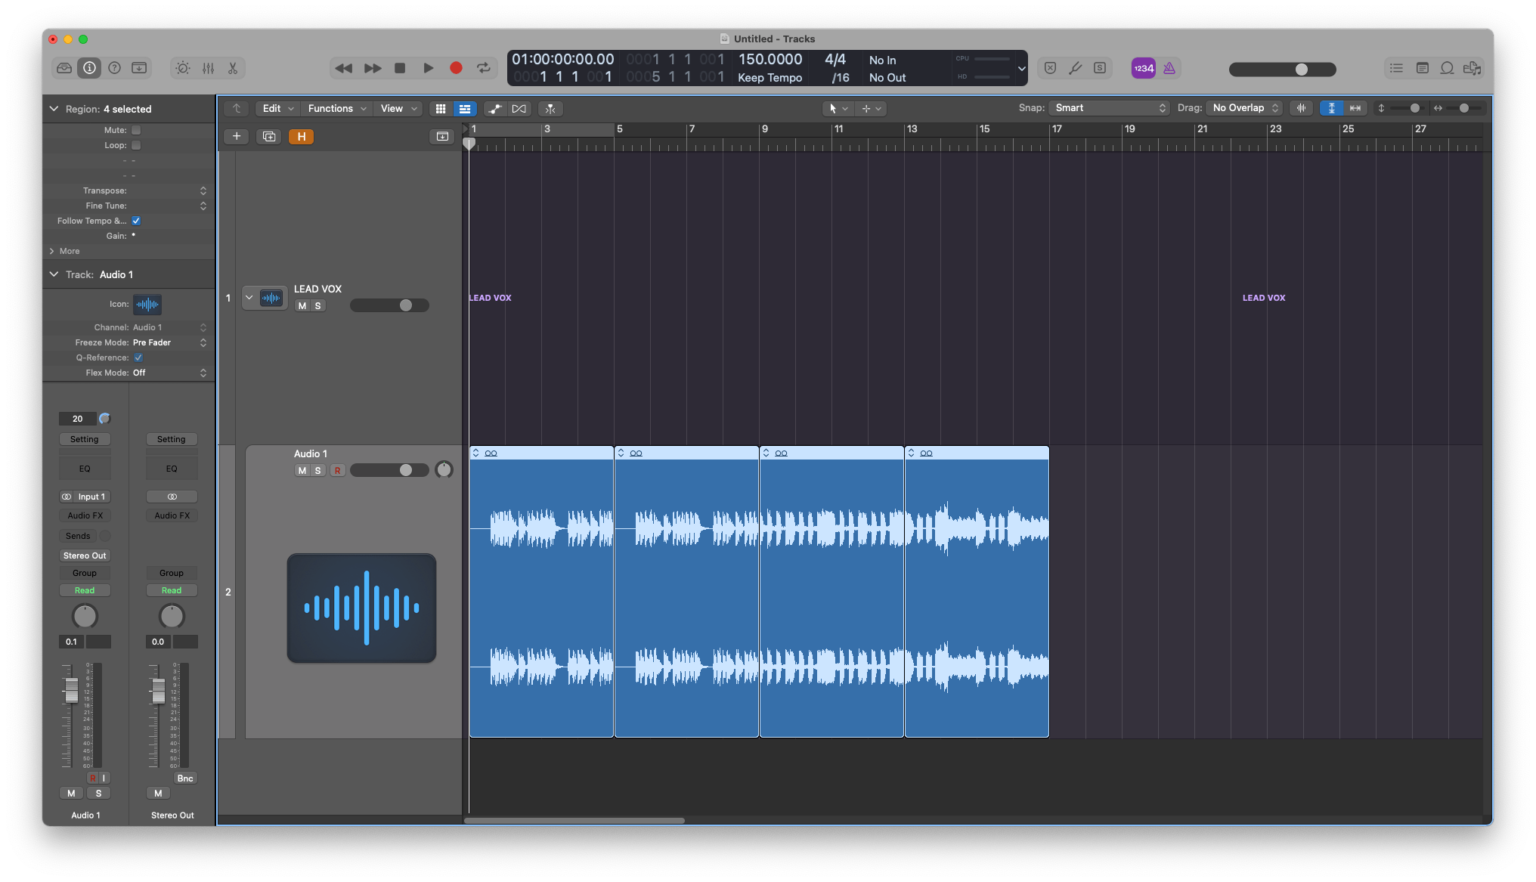Start recording with the red Record button
Screen dimensions: 1536x882
click(456, 68)
